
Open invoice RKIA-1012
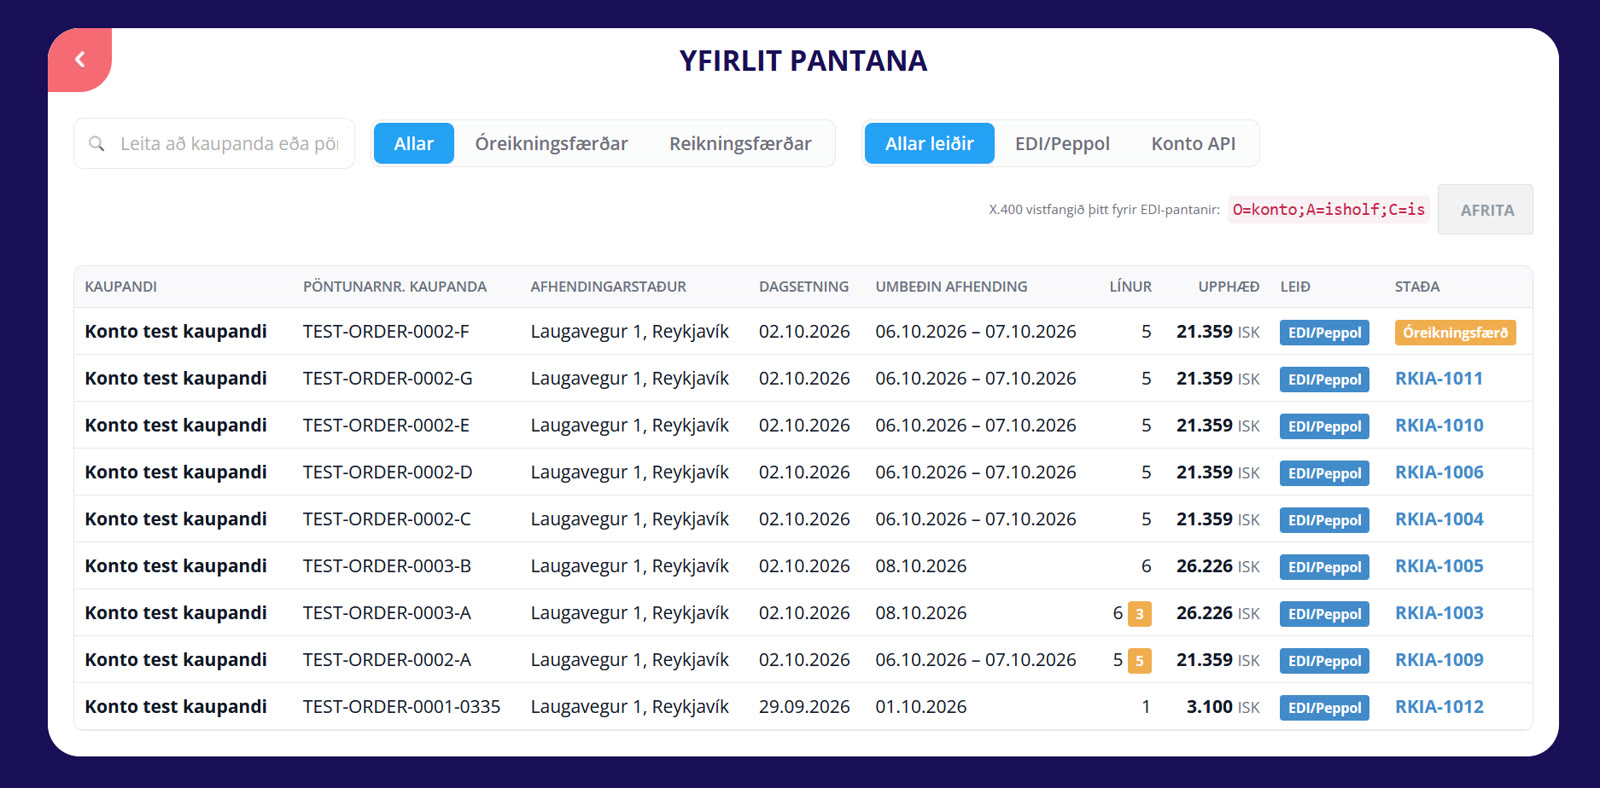click(1438, 708)
